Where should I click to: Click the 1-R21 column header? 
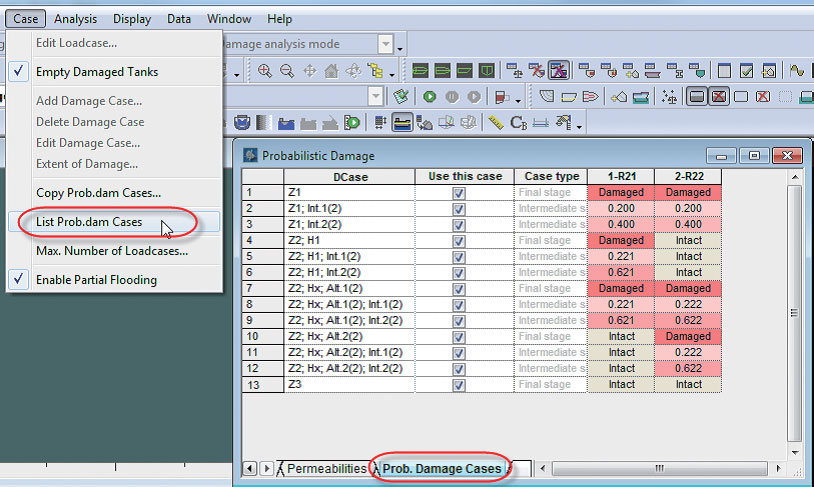tap(621, 177)
